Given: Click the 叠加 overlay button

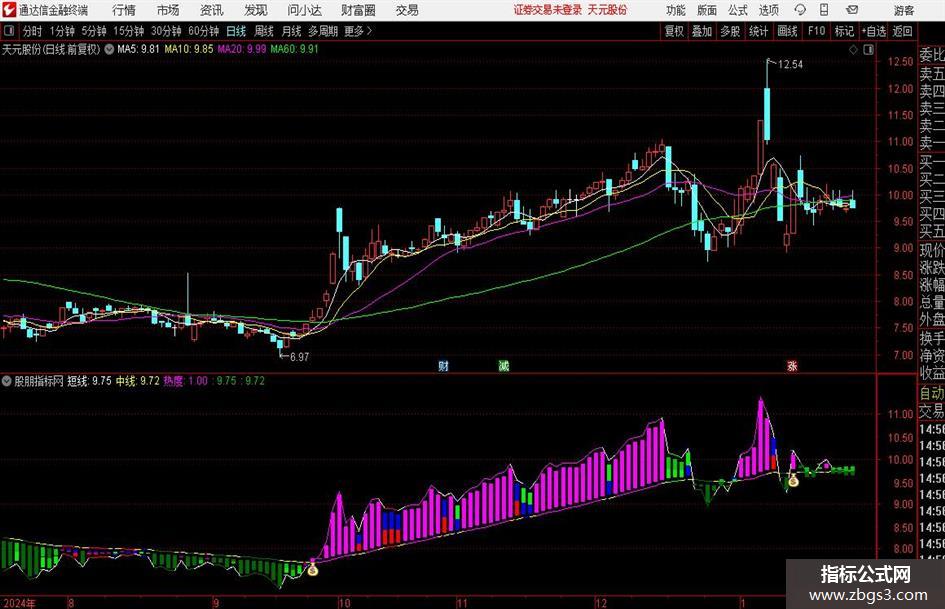Looking at the screenshot, I should (x=702, y=31).
